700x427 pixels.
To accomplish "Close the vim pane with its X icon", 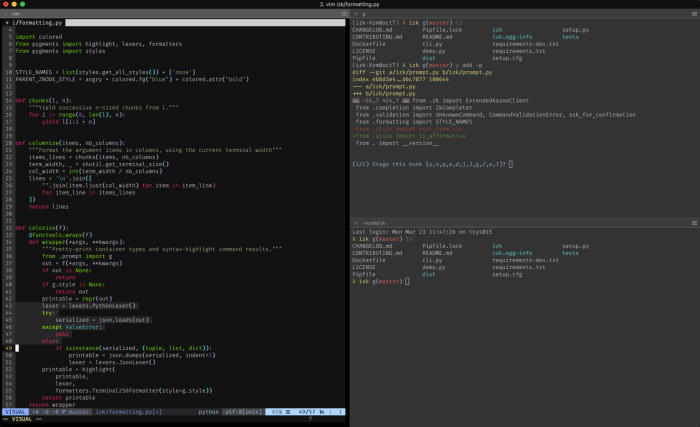I will tap(6, 14).
